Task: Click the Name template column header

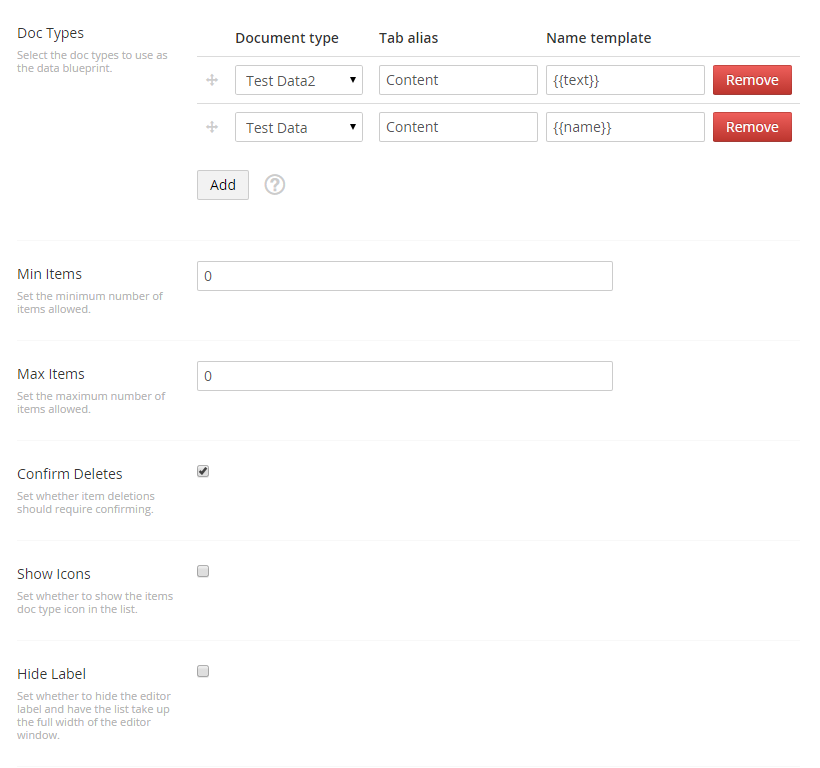Action: pyautogui.click(x=598, y=38)
